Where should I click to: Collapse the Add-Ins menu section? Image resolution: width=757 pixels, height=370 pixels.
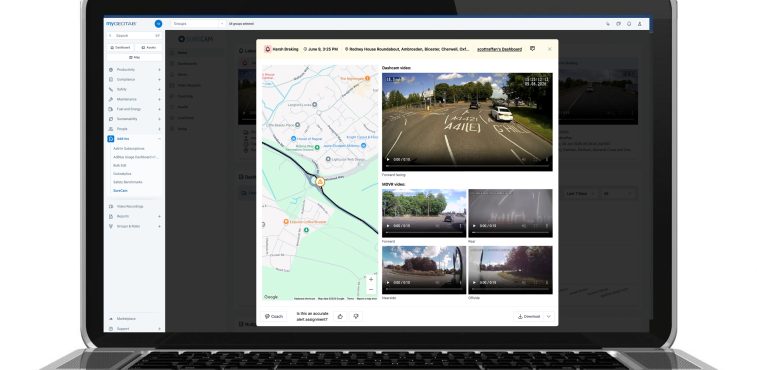point(159,139)
